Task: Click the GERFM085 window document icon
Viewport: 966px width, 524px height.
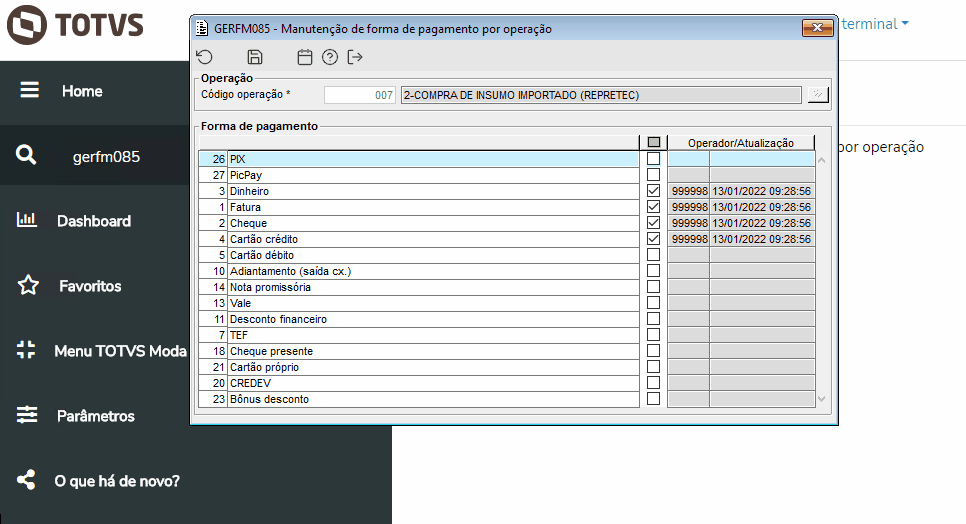Action: coord(201,28)
